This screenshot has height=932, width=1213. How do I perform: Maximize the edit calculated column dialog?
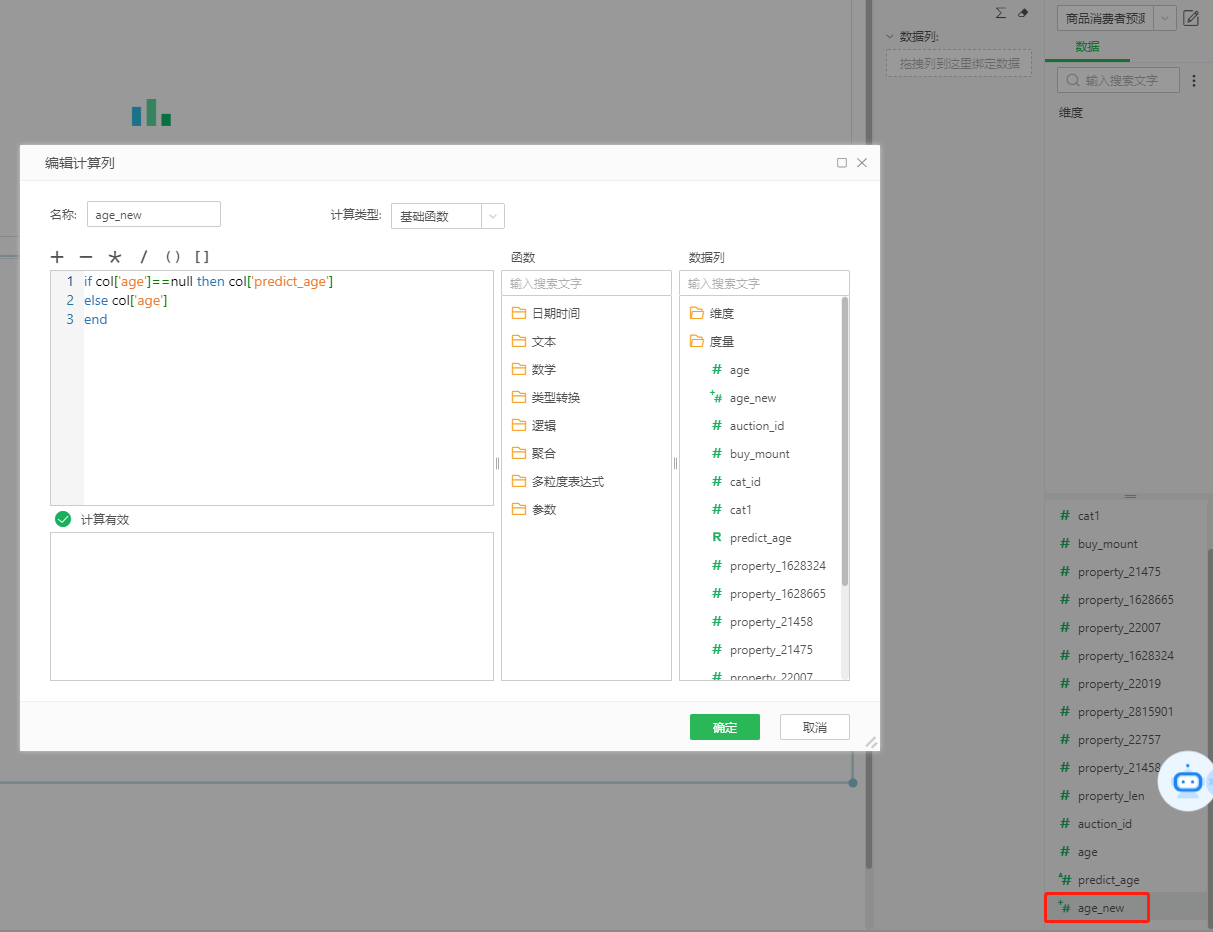(842, 163)
